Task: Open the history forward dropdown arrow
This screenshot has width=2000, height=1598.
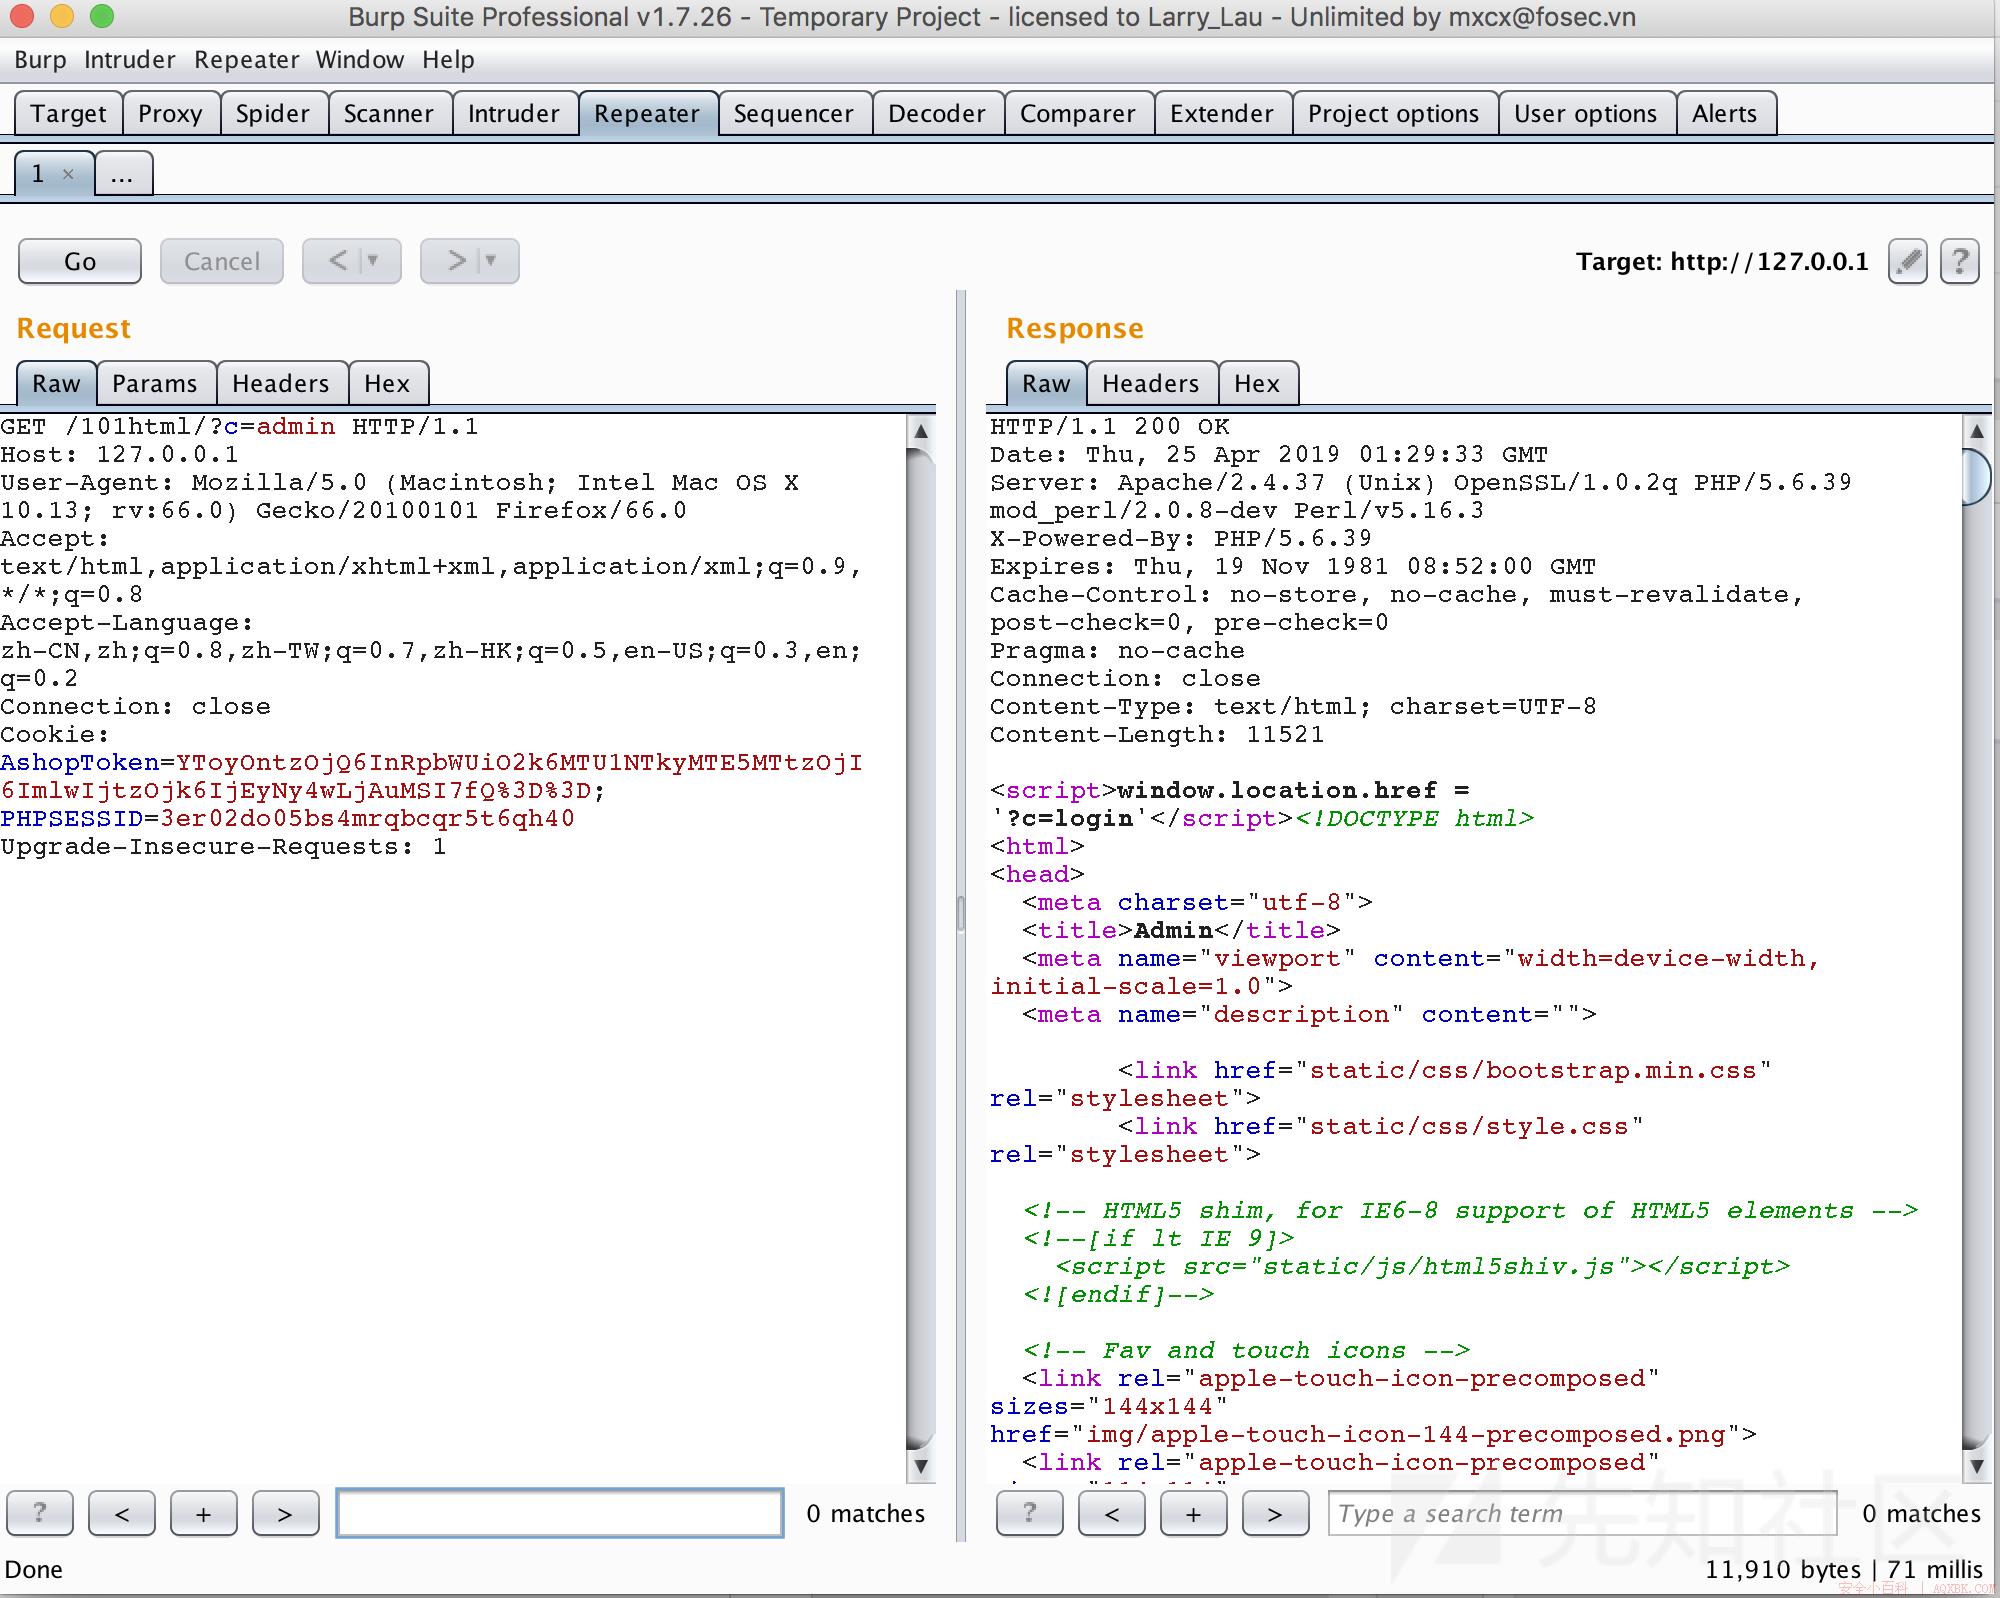Action: click(491, 261)
